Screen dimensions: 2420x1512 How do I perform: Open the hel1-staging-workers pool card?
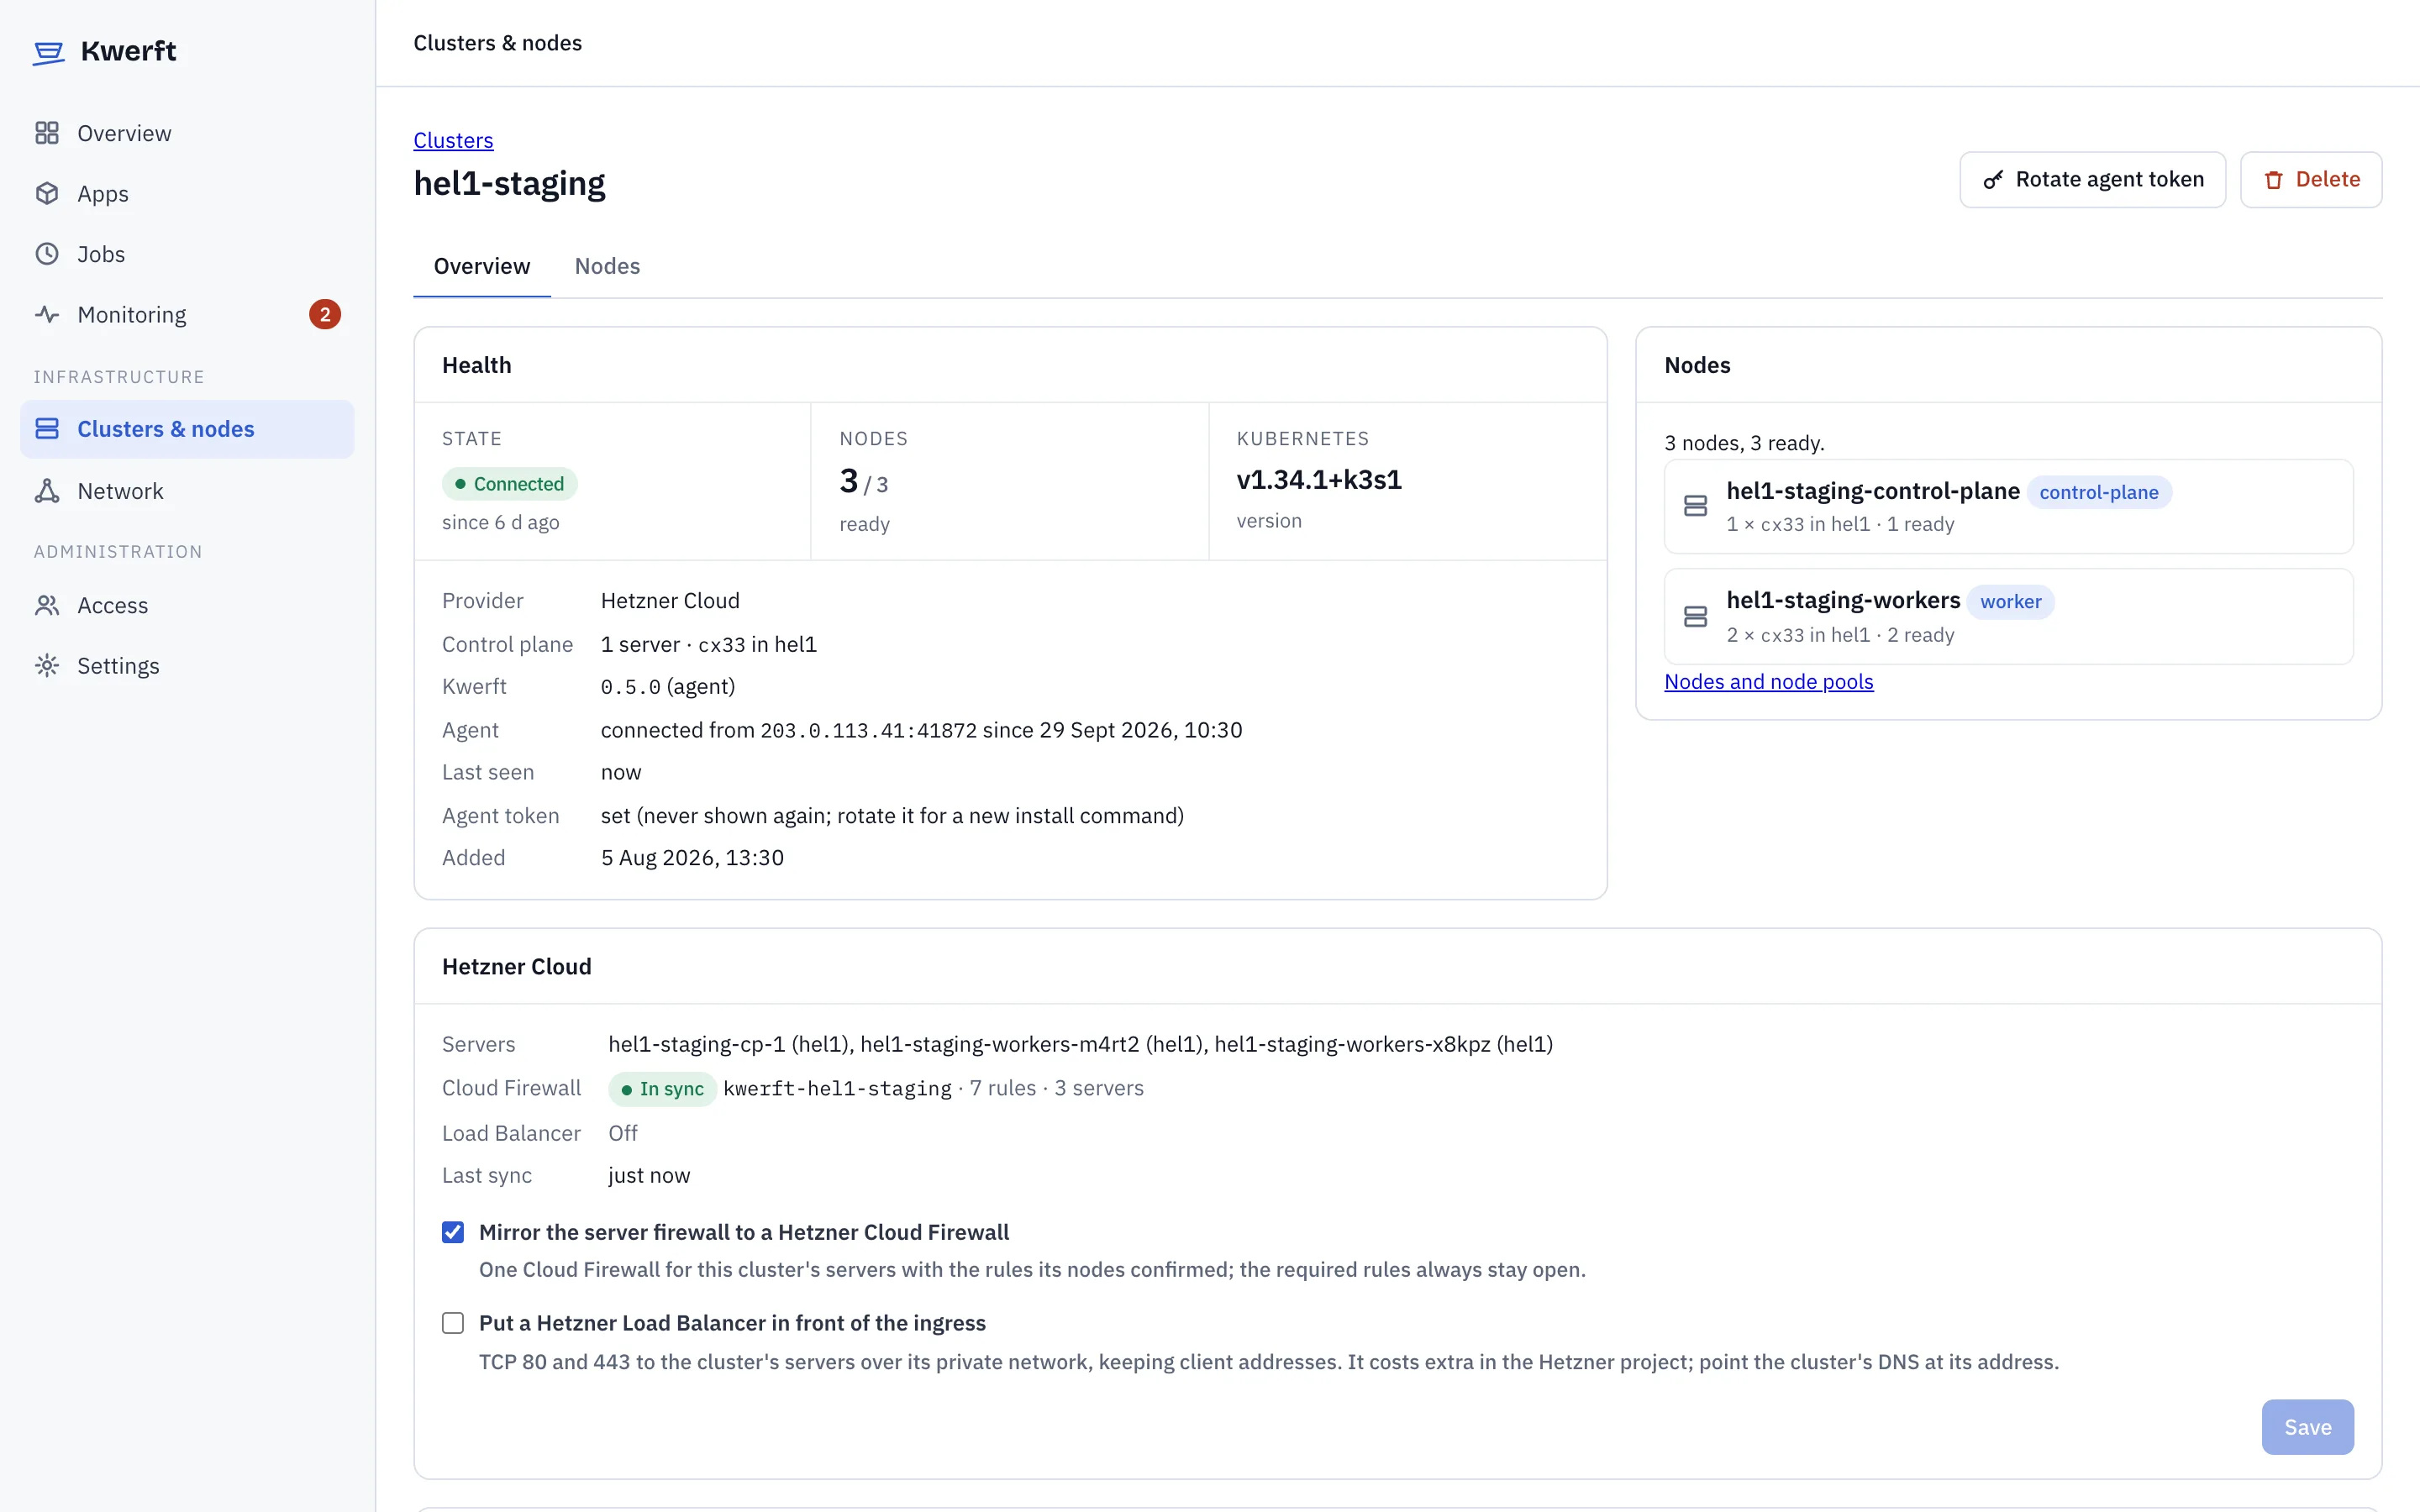point(2008,616)
